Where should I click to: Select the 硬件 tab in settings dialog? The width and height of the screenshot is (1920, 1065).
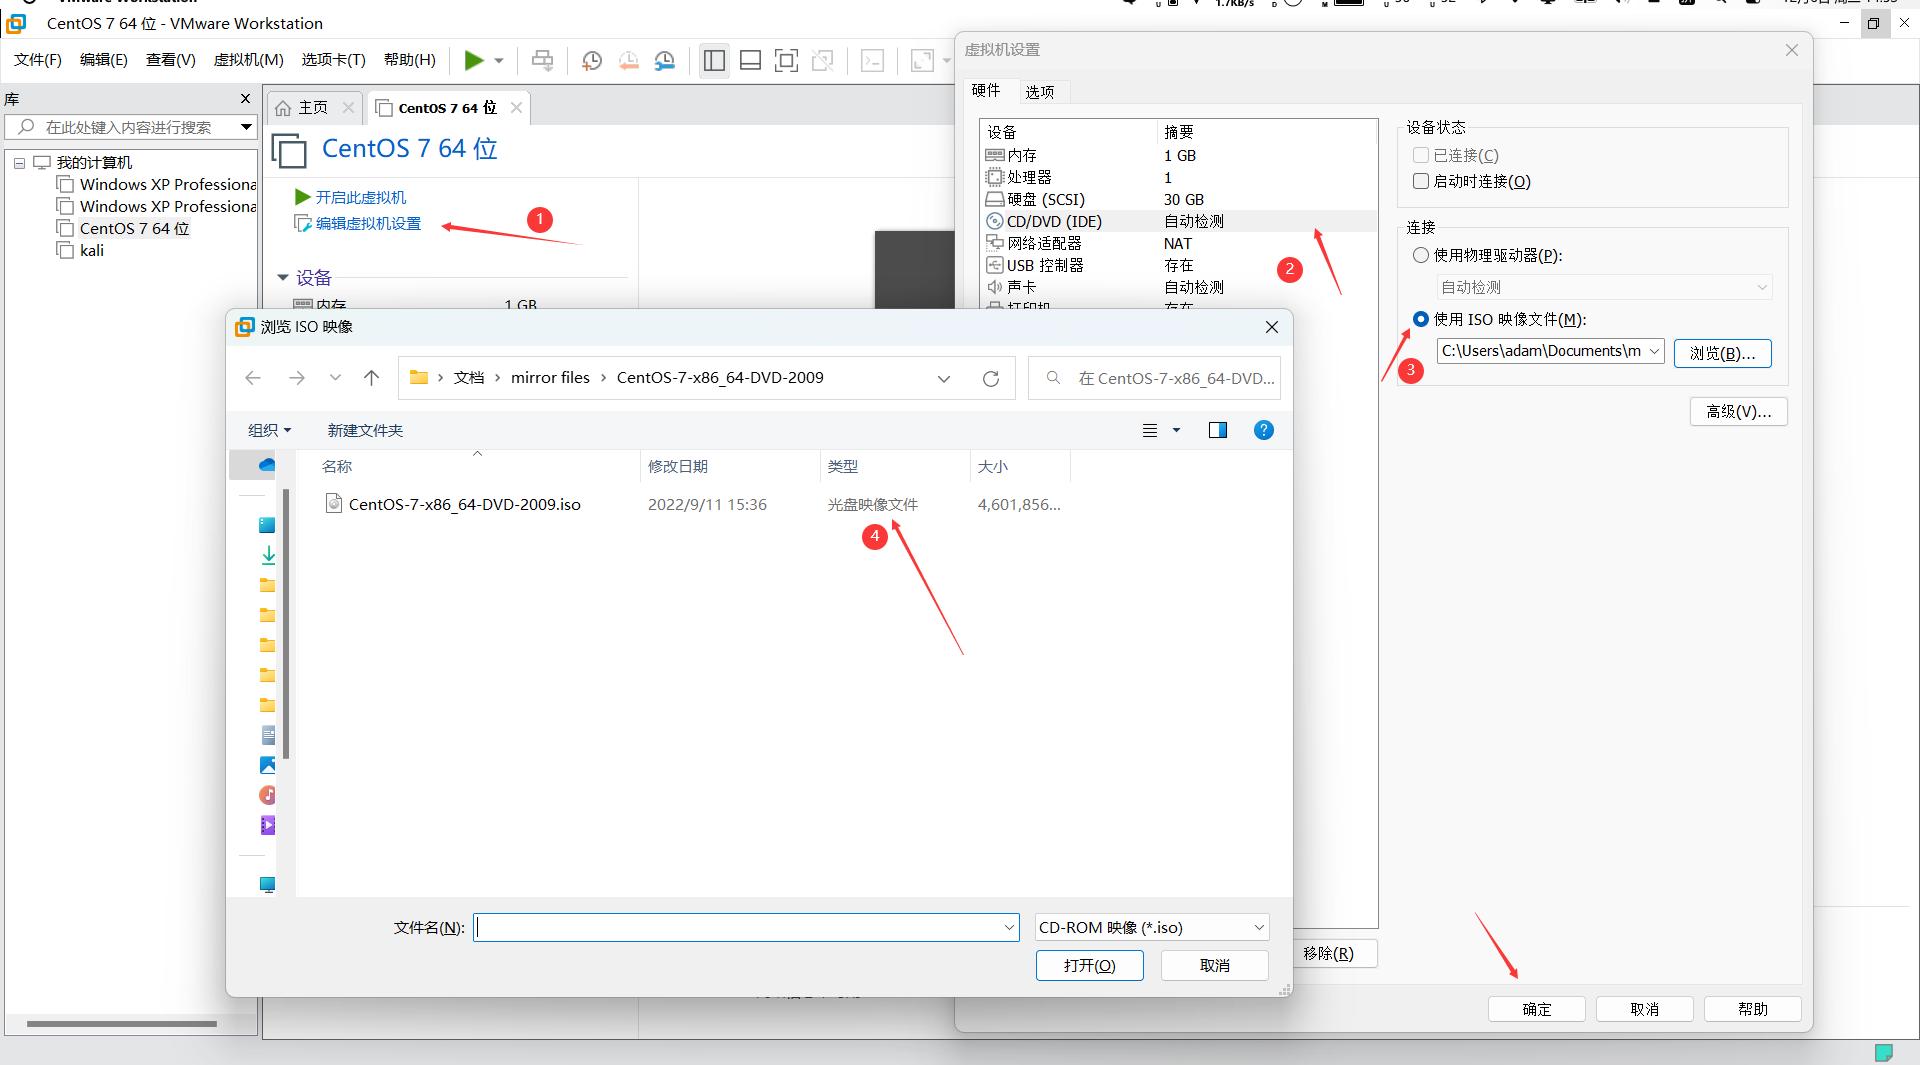[x=986, y=90]
